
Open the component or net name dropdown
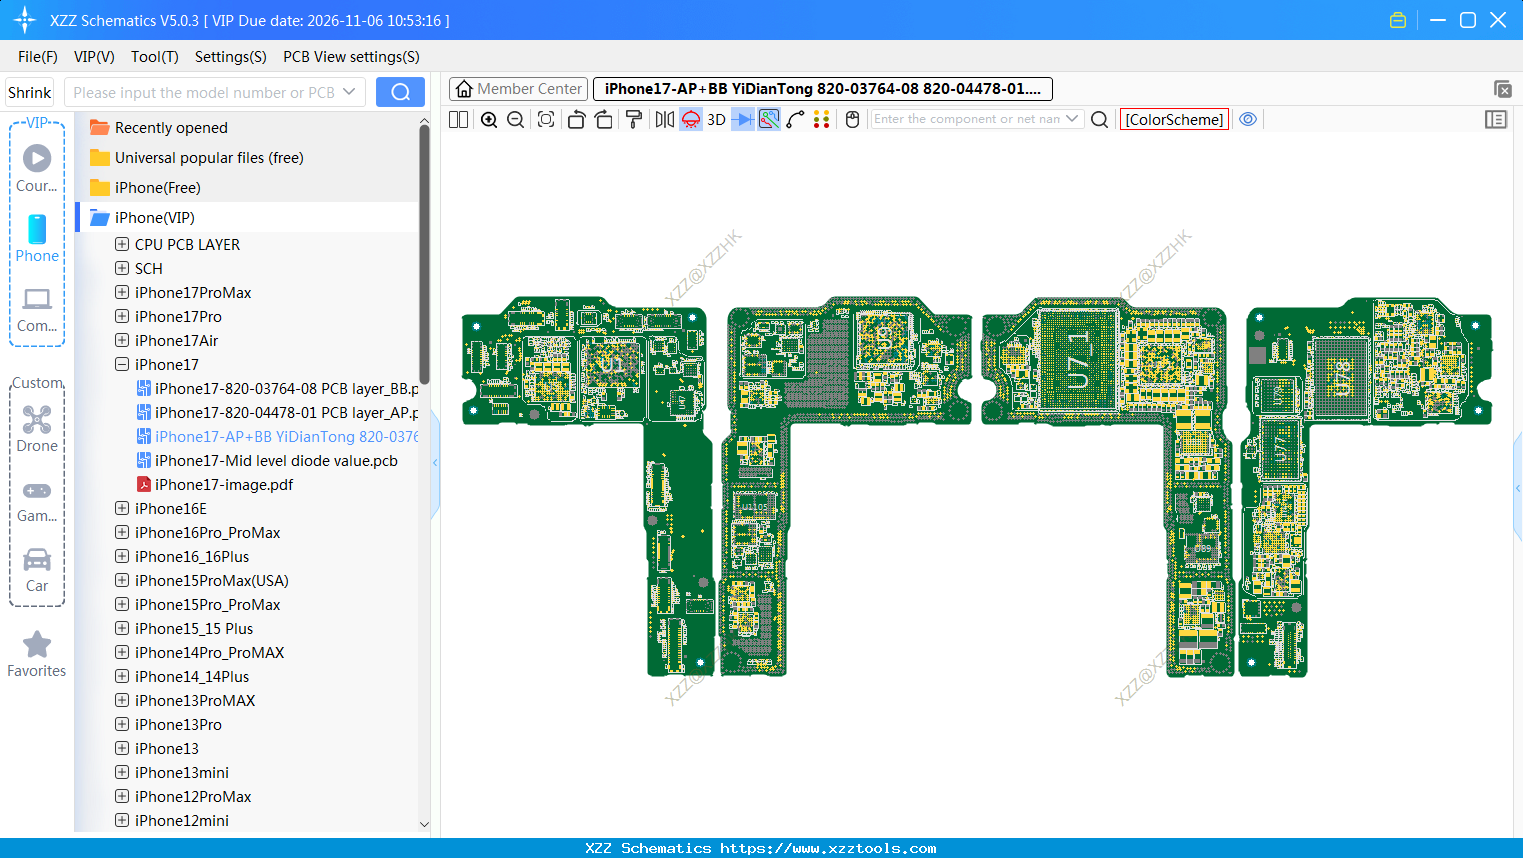pyautogui.click(x=1072, y=119)
